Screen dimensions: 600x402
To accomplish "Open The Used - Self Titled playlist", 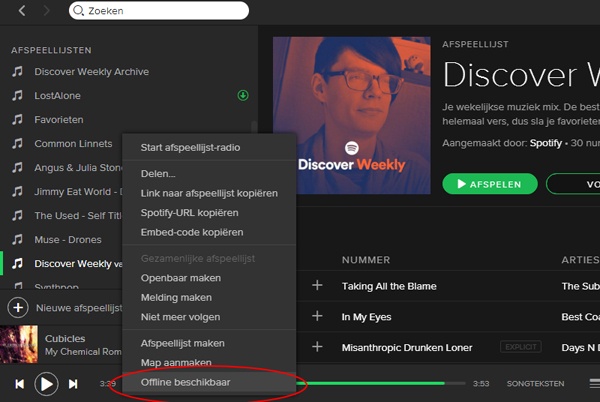I will click(x=78, y=216).
